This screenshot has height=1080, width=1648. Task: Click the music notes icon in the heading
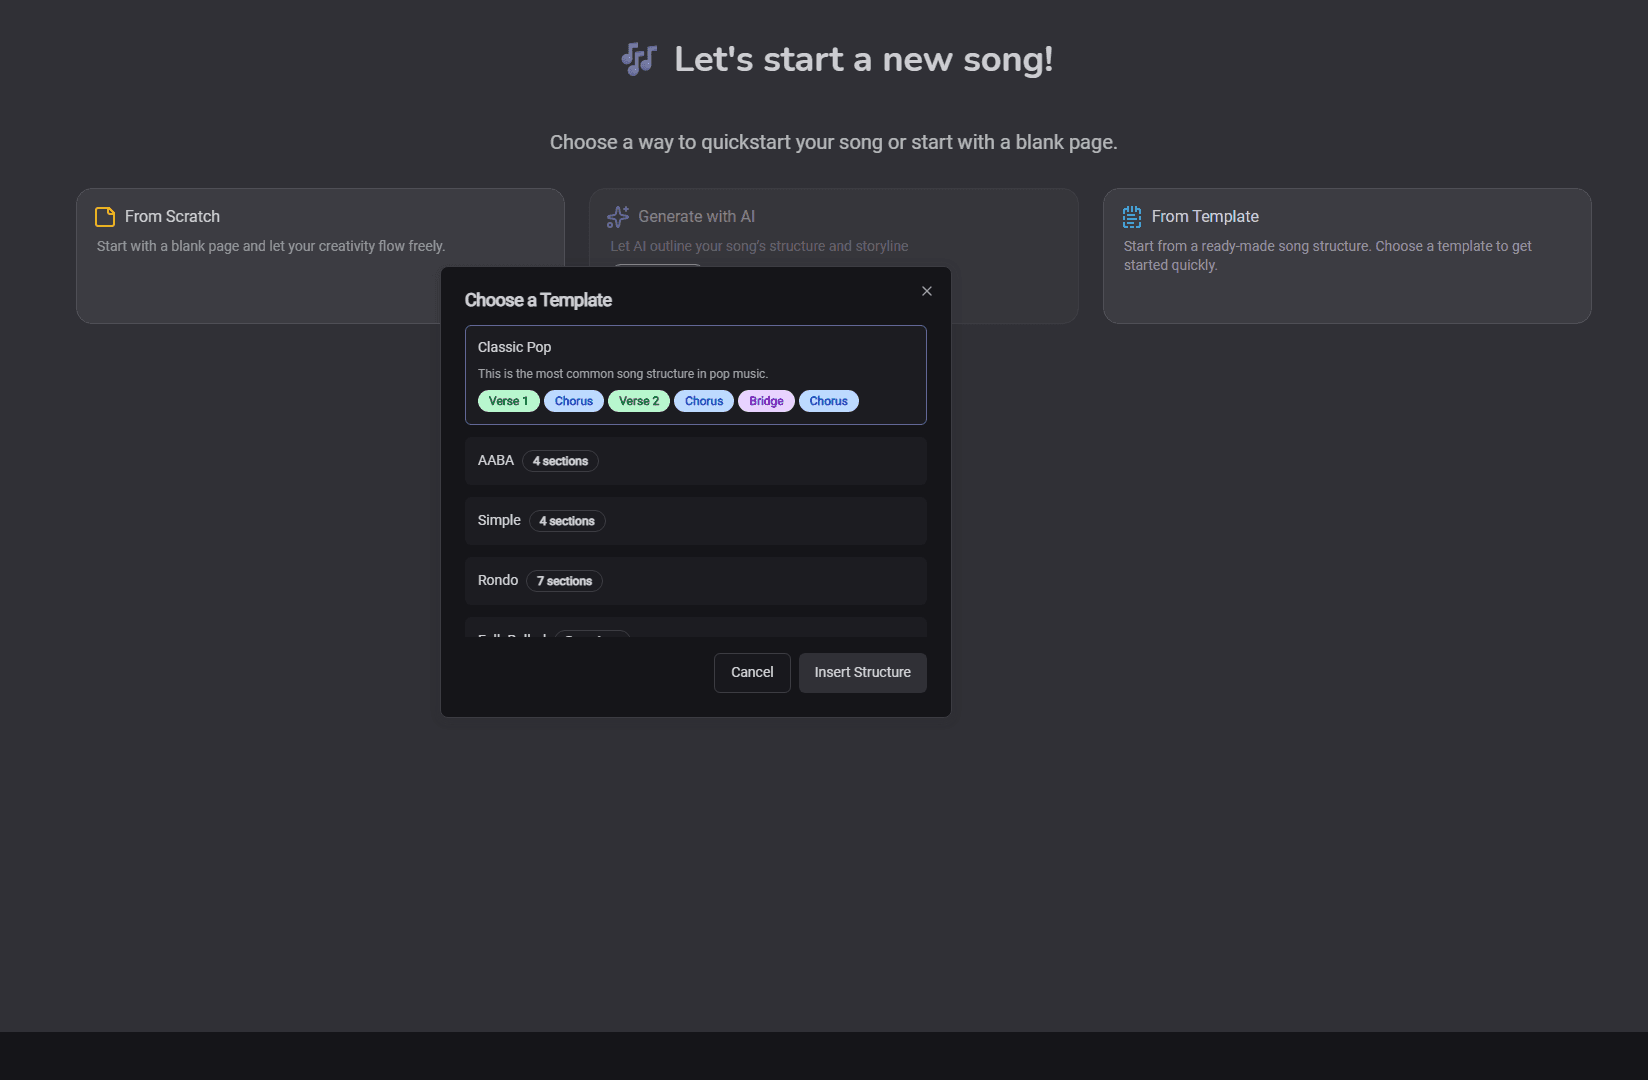(x=638, y=59)
